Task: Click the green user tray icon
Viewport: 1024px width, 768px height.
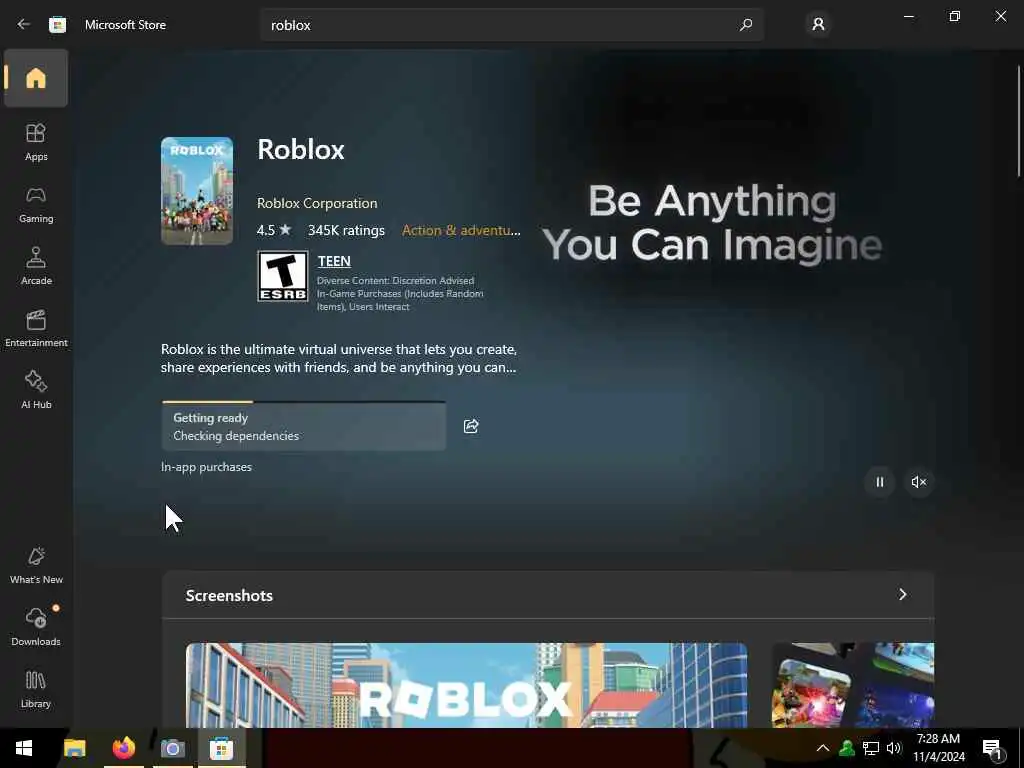Action: 847,748
